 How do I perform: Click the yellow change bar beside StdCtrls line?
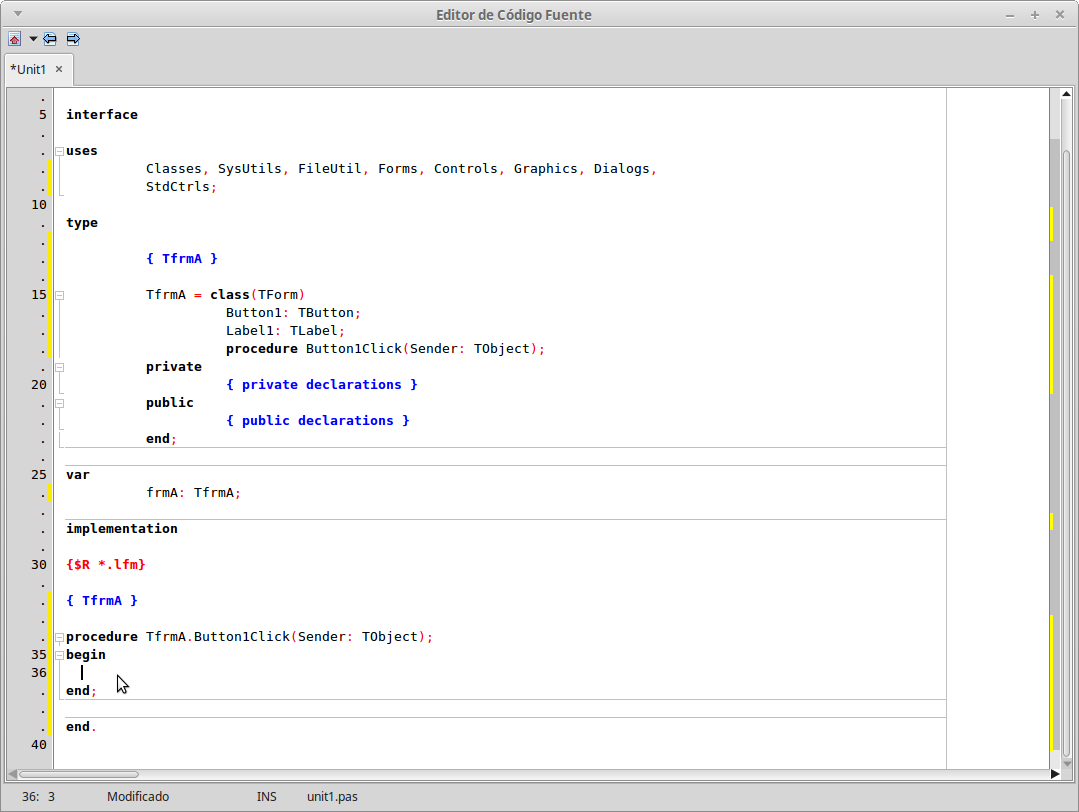[x=48, y=186]
